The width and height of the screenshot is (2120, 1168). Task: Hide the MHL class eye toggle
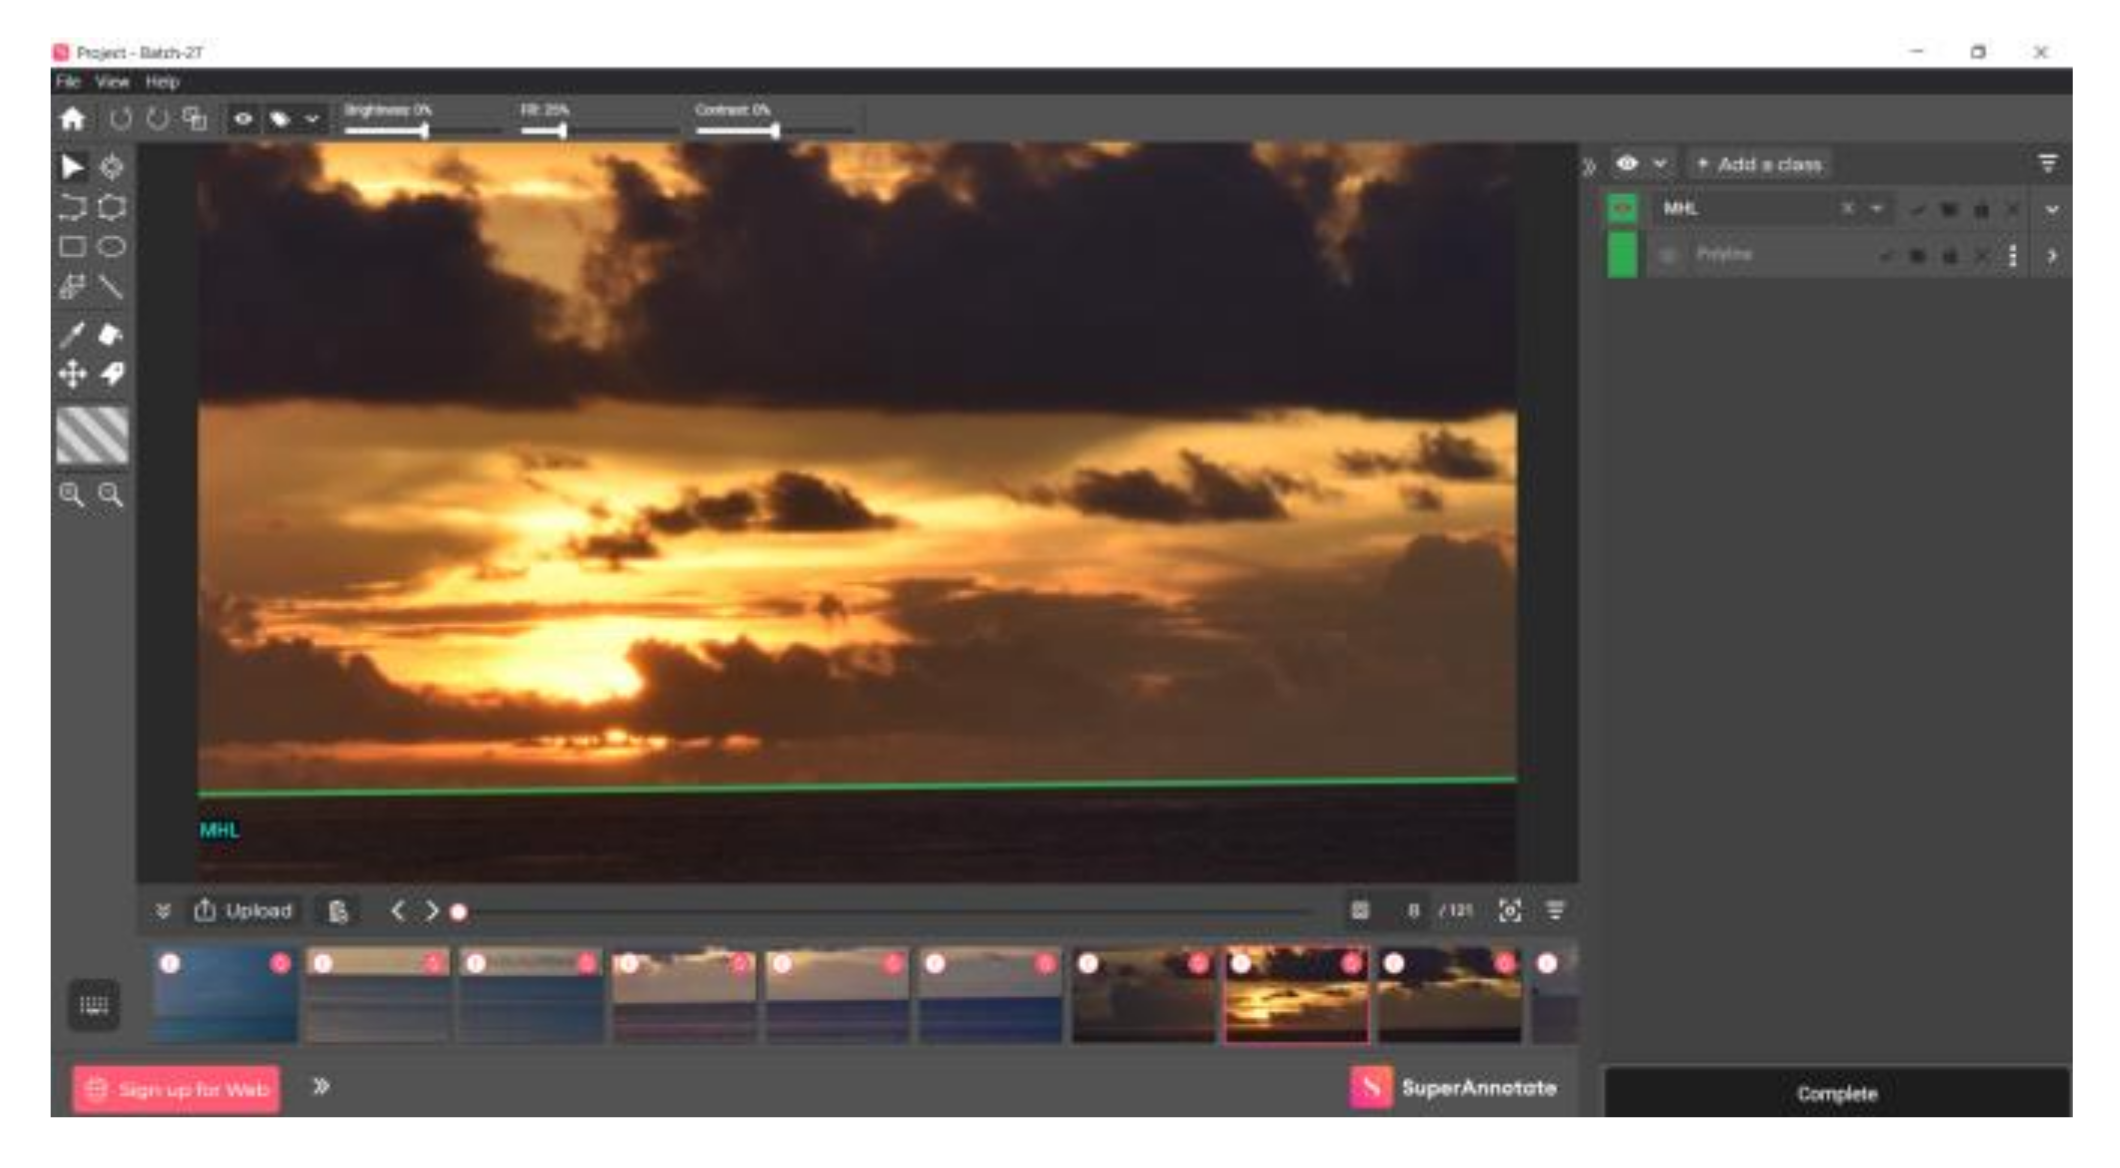[1622, 208]
